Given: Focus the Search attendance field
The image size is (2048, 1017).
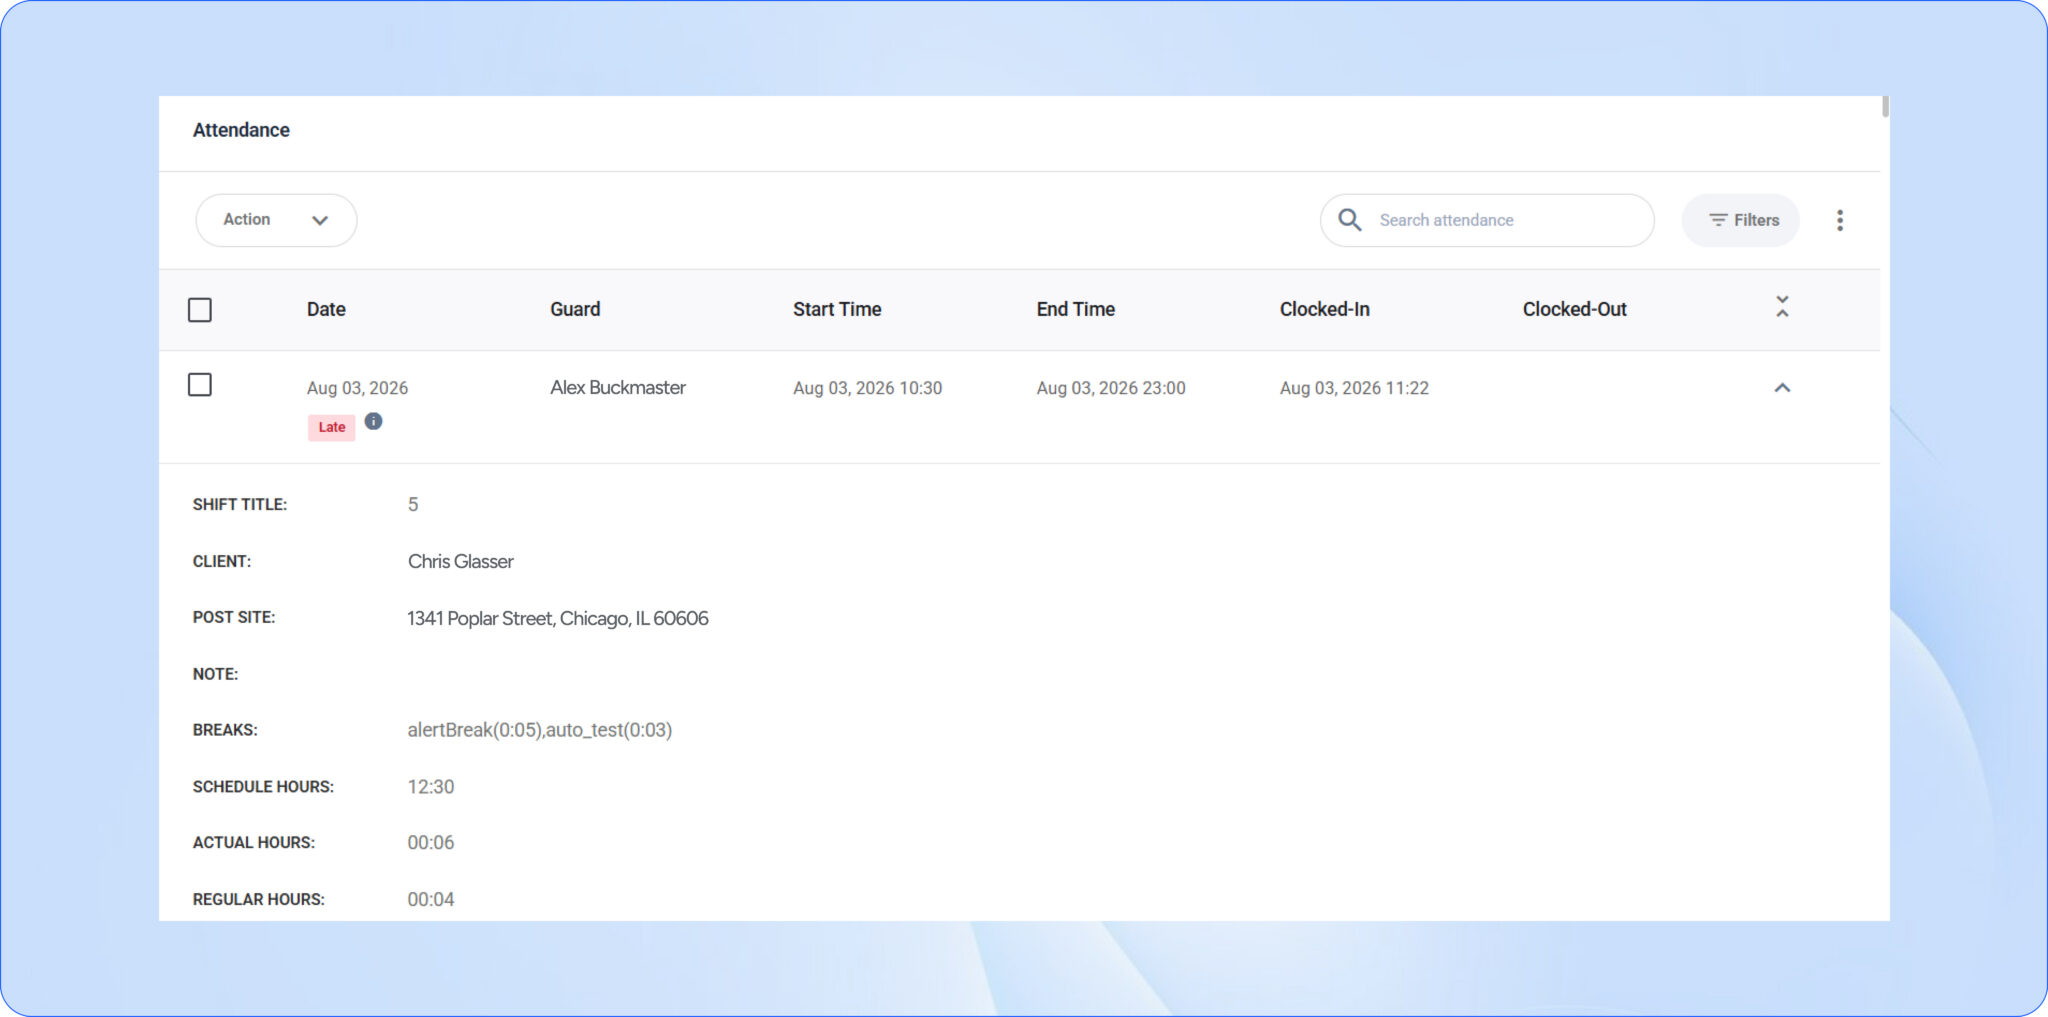Looking at the screenshot, I should tap(1486, 220).
